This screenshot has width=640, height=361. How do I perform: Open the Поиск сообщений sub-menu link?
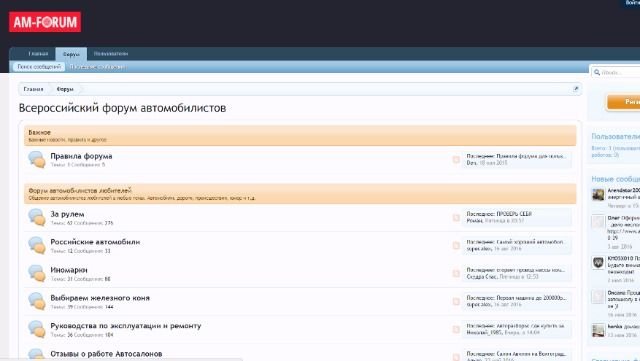tap(39, 67)
